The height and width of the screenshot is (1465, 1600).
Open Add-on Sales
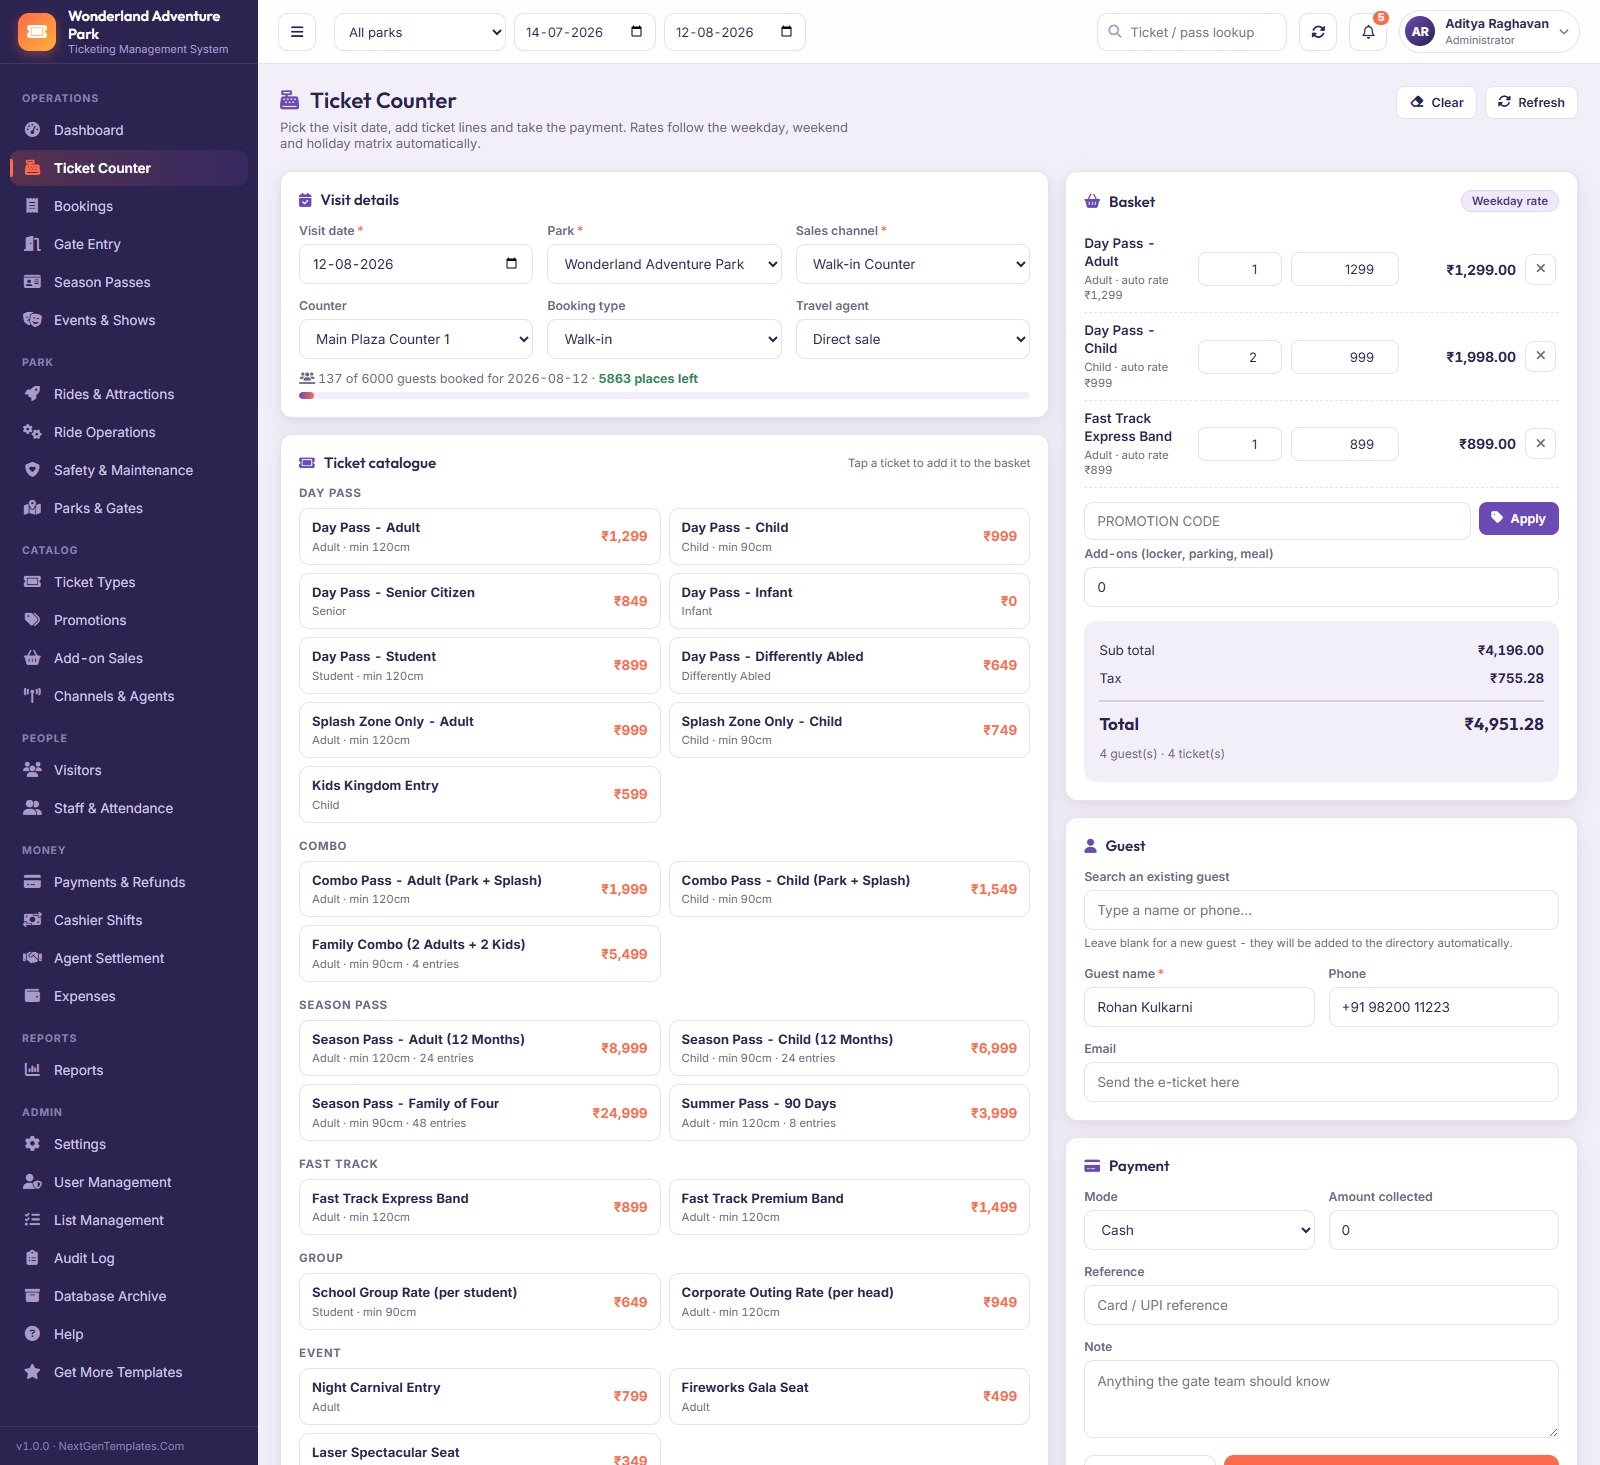tap(128, 658)
